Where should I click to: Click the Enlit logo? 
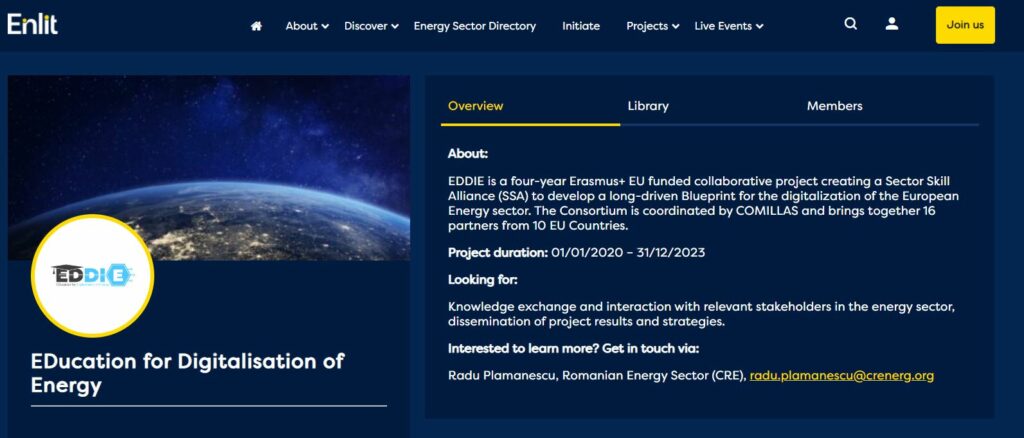(33, 25)
